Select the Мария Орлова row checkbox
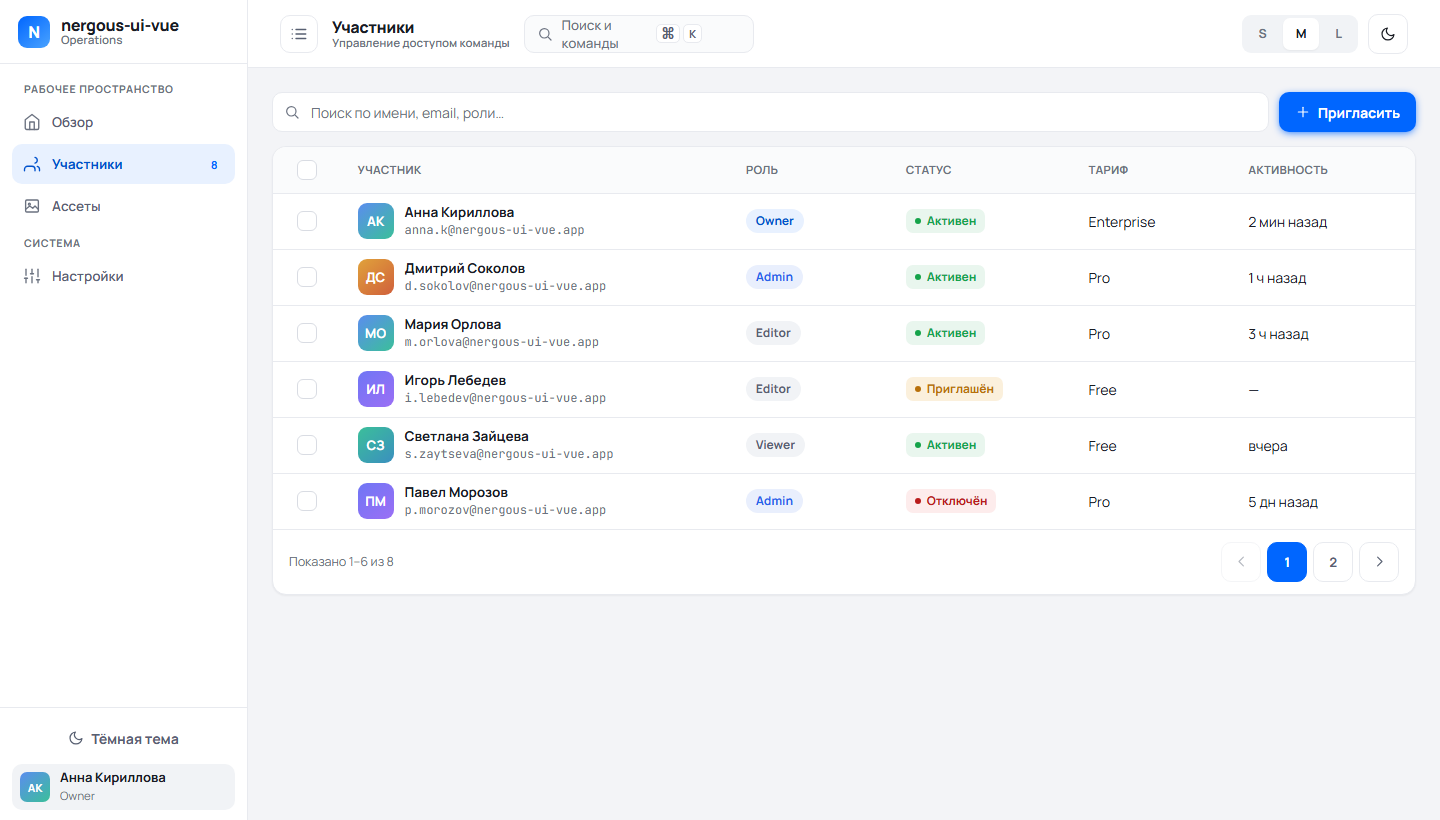 (307, 333)
